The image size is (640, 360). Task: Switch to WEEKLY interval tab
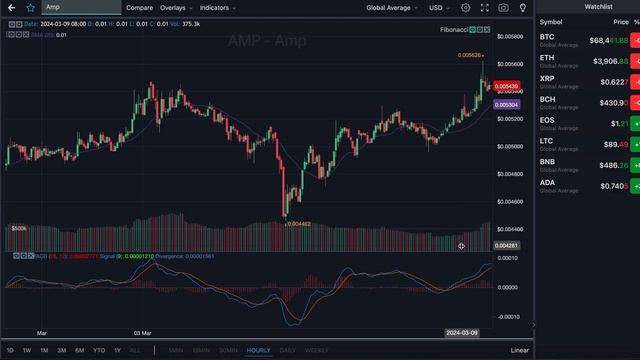pos(317,350)
